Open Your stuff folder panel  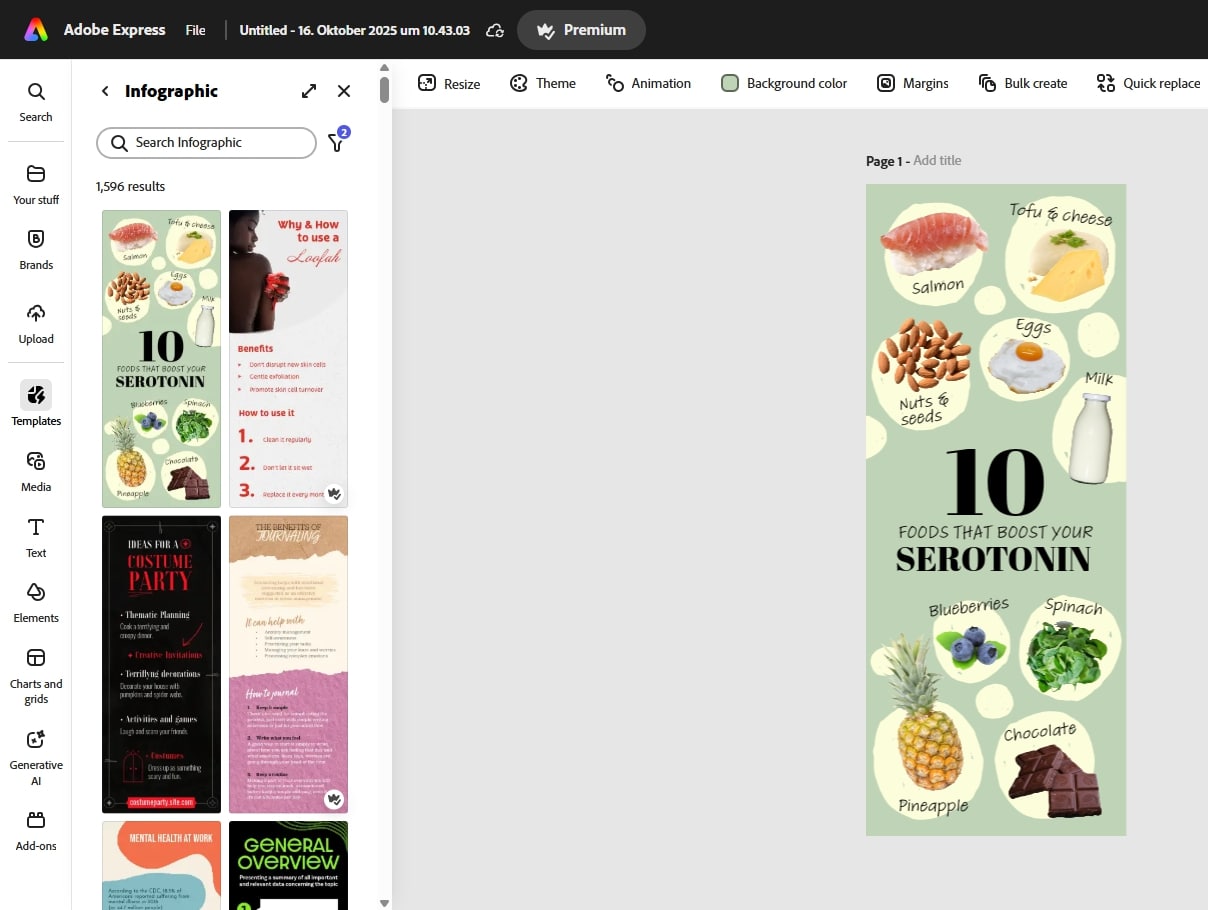pyautogui.click(x=36, y=184)
